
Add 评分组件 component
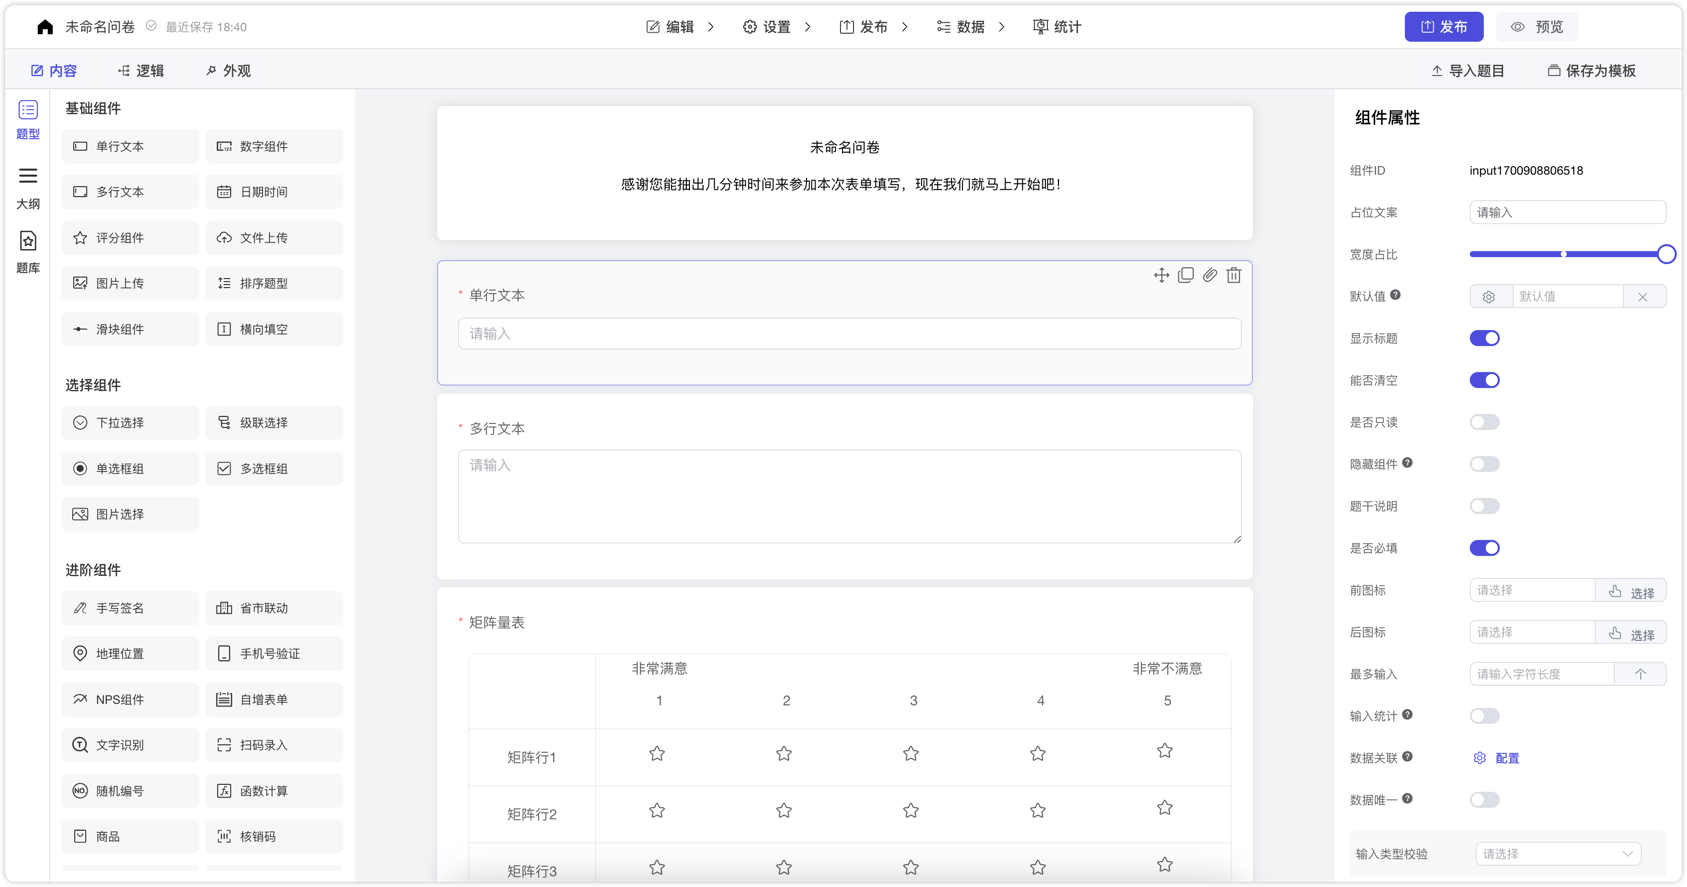tap(130, 238)
